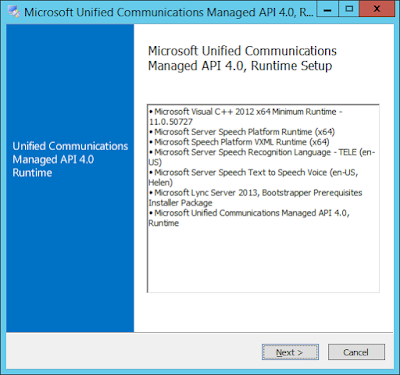Screen dimensions: 400x375
Task: Click the Unified Communications Managed API 4.0 Runtime sidebar label
Action: [x=70, y=159]
